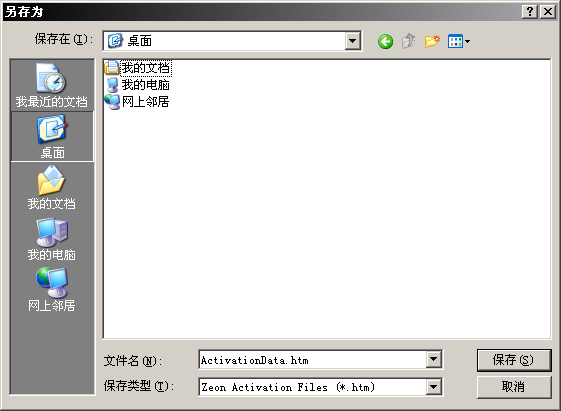Create a new folder
Viewport: 561px width, 411px height.
point(432,41)
